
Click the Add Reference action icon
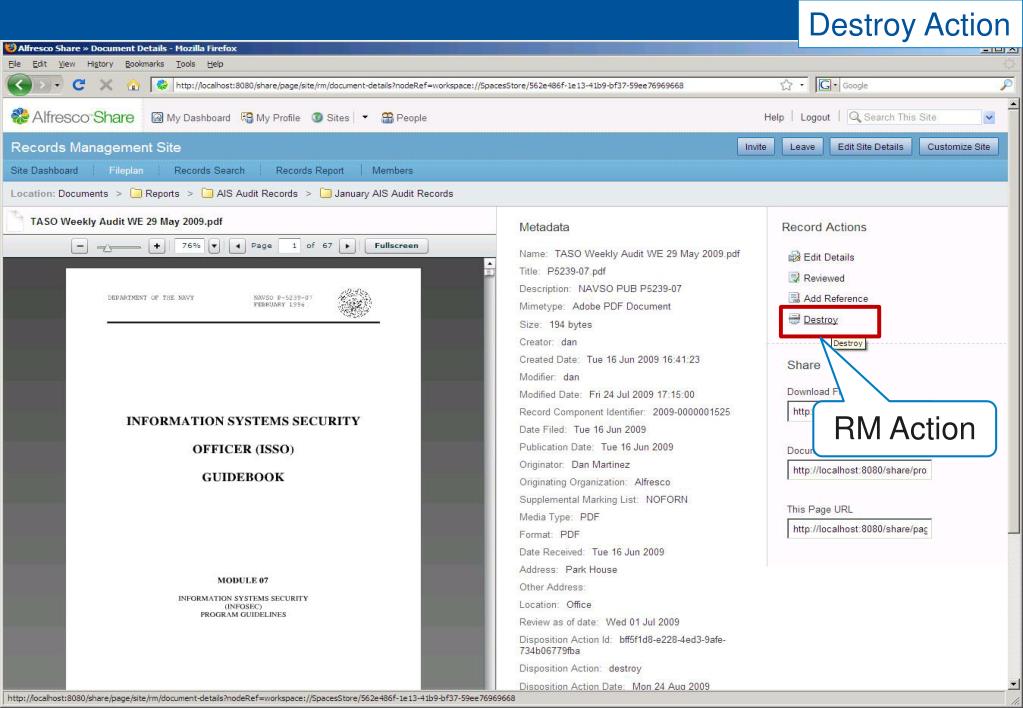click(x=794, y=298)
